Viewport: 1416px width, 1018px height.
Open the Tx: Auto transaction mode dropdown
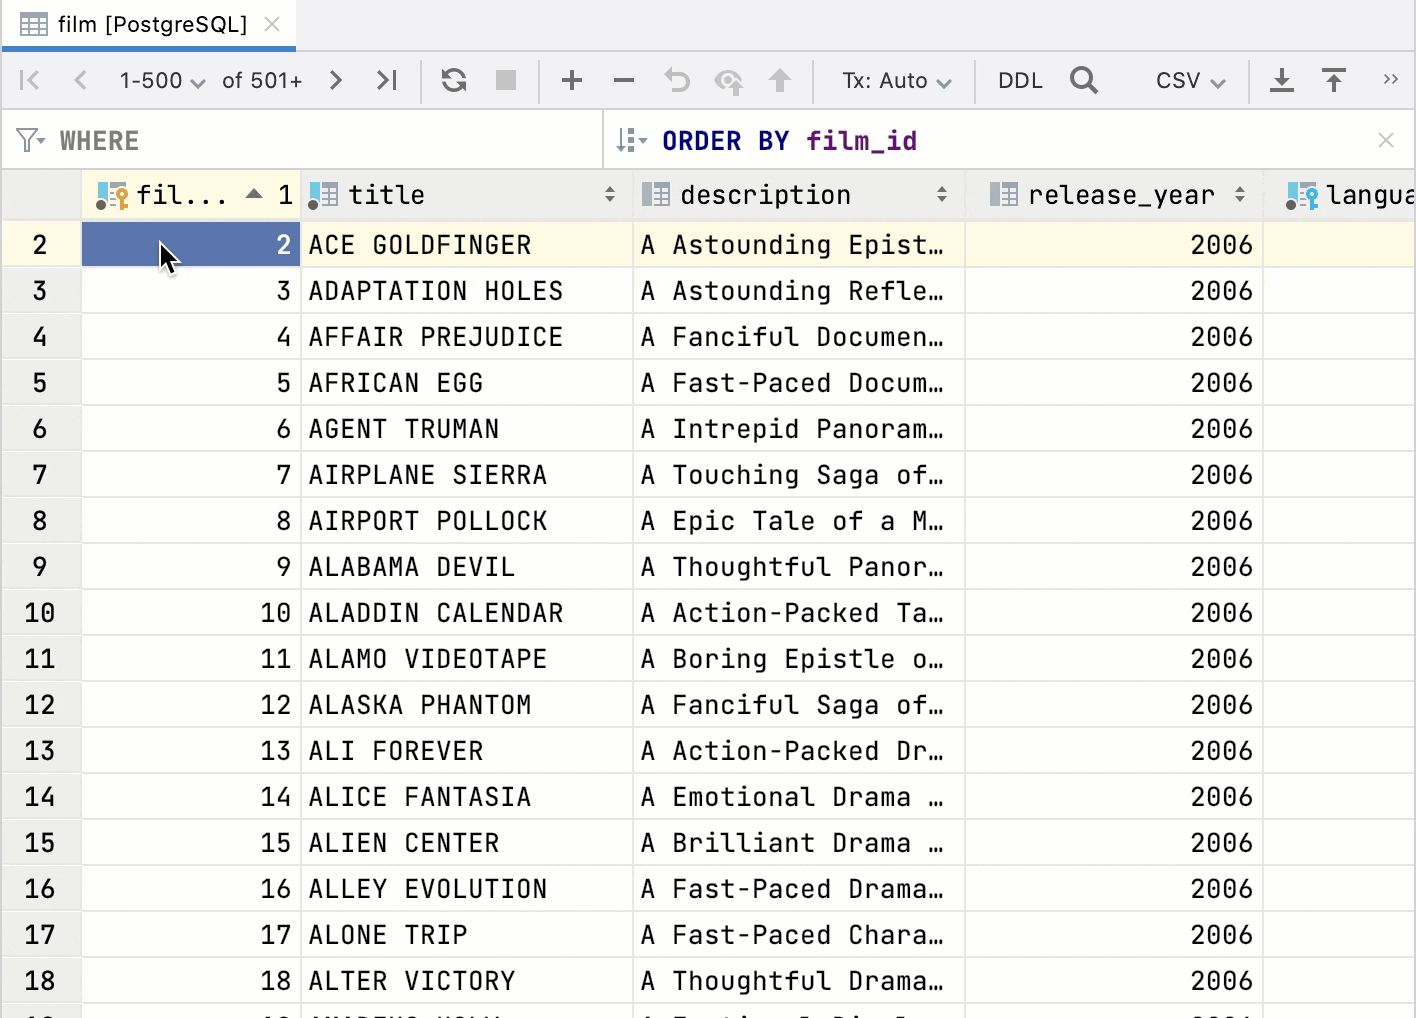point(895,80)
